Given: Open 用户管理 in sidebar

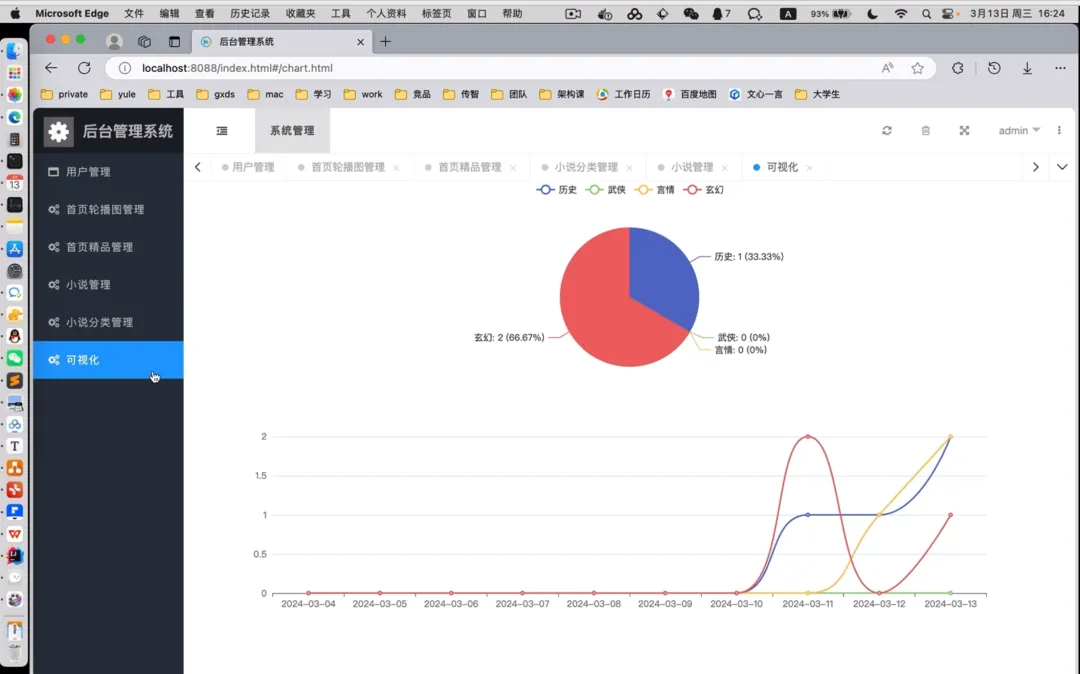Looking at the screenshot, I should point(108,172).
